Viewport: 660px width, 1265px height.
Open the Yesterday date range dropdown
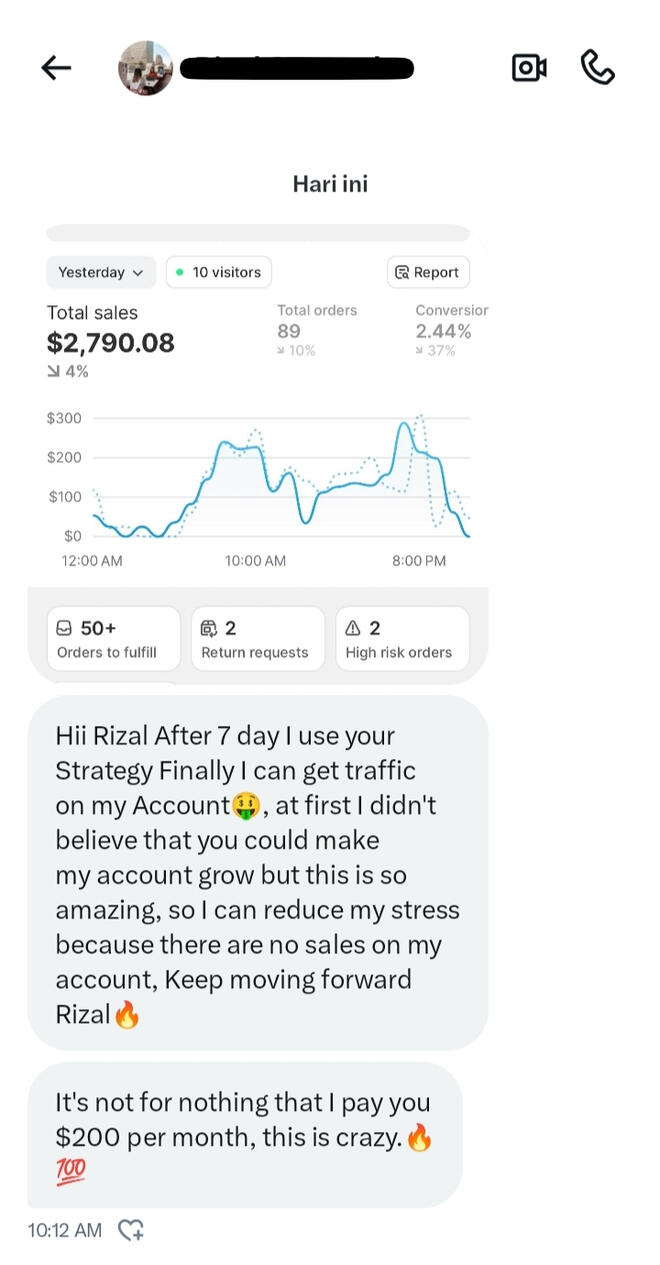point(100,272)
